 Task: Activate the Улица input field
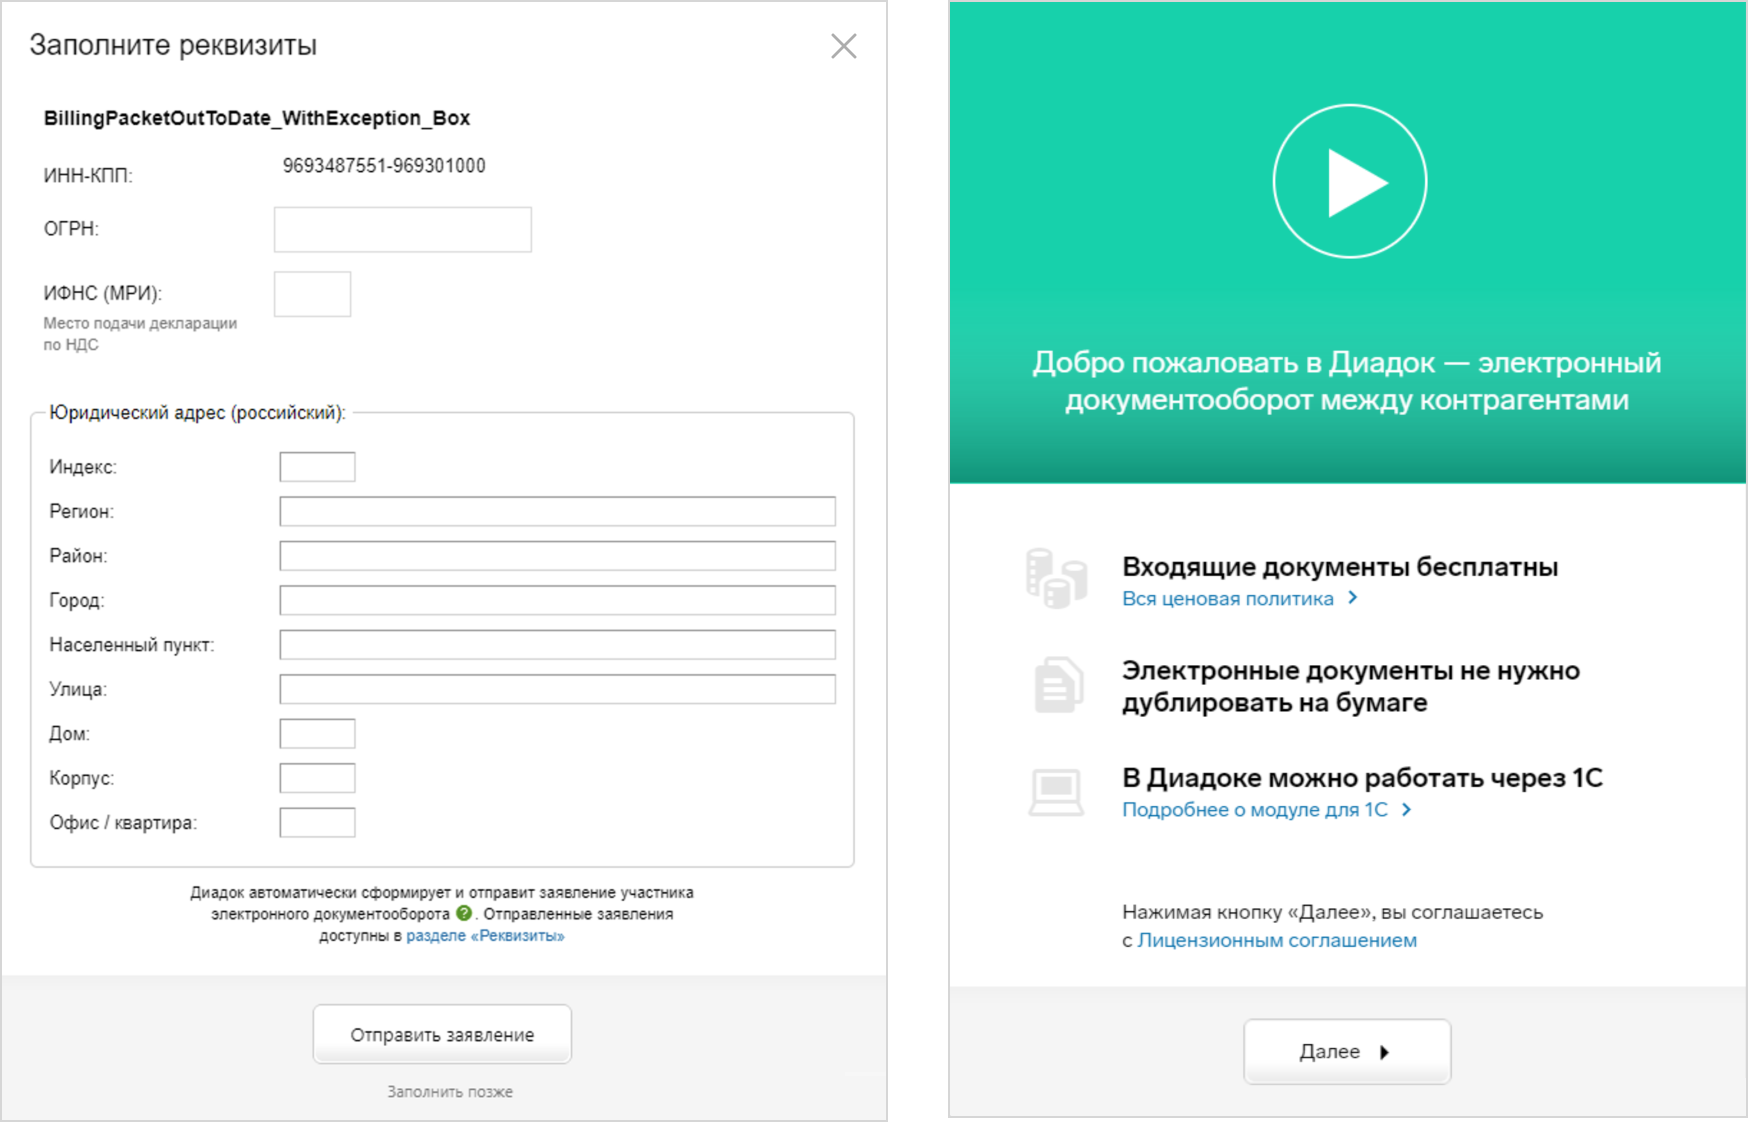pyautogui.click(x=557, y=689)
